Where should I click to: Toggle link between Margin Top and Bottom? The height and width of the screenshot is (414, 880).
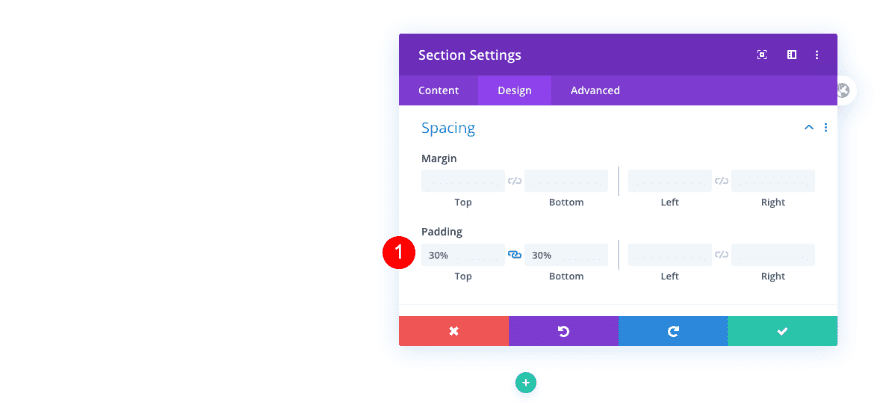pos(515,181)
